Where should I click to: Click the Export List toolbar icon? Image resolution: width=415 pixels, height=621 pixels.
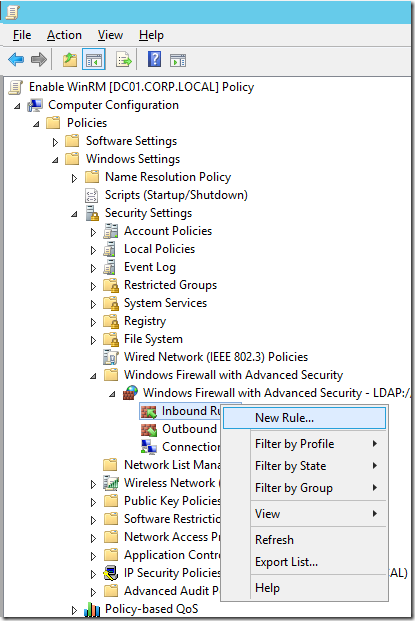(124, 60)
